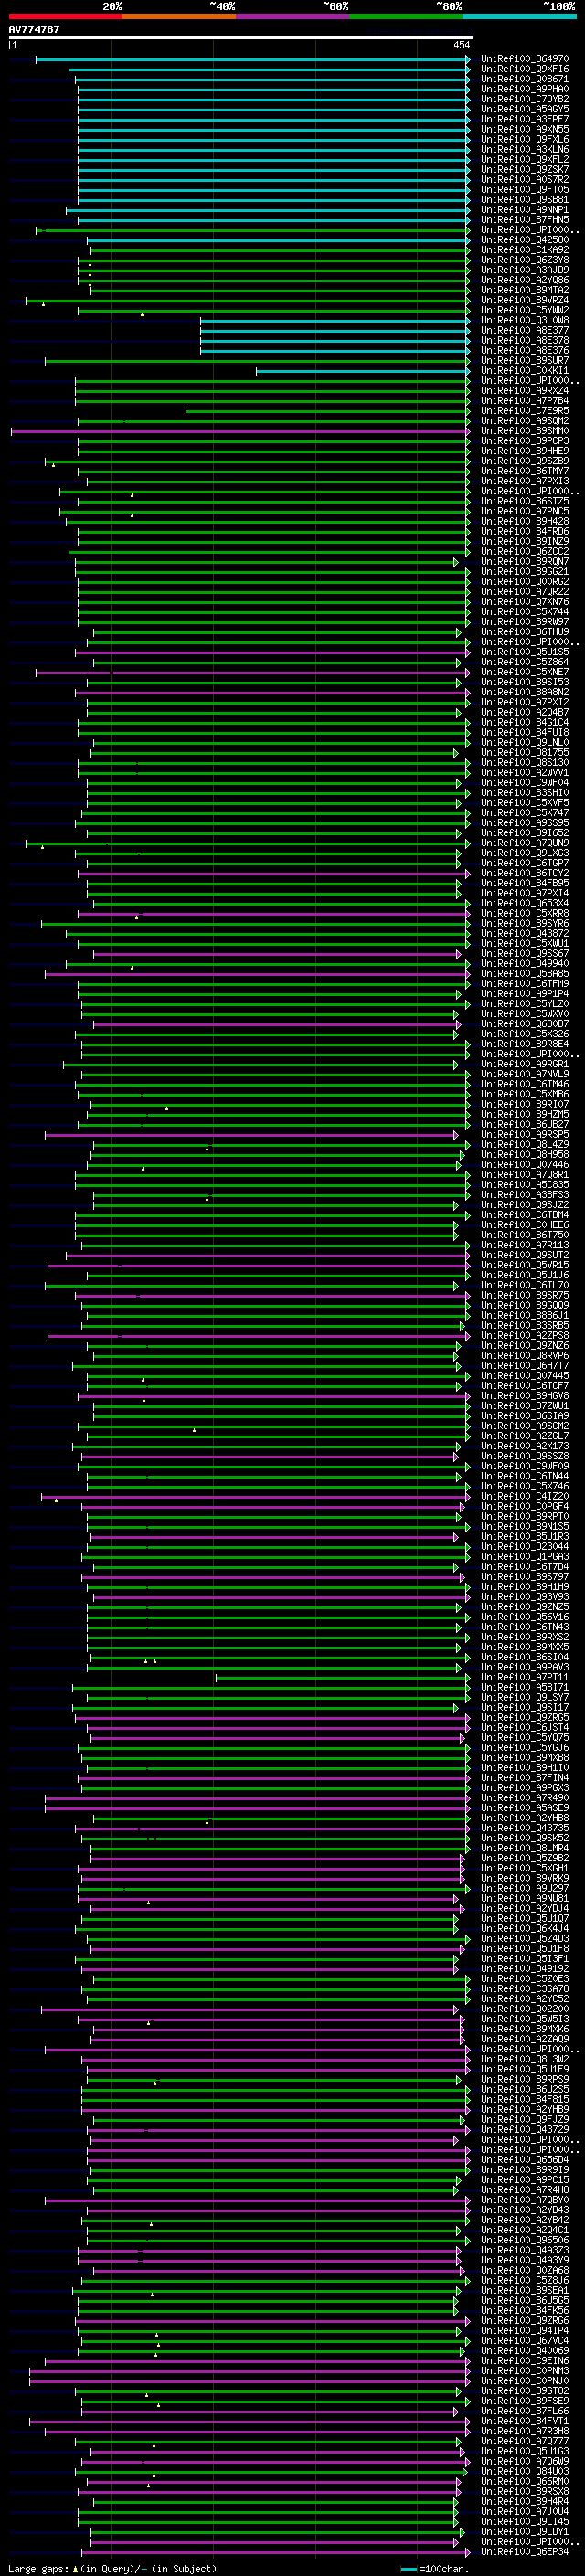Click the UniRef100_B4FVT1 label
Image resolution: width=585 pixels, height=2576 pixels.
point(525,2421)
